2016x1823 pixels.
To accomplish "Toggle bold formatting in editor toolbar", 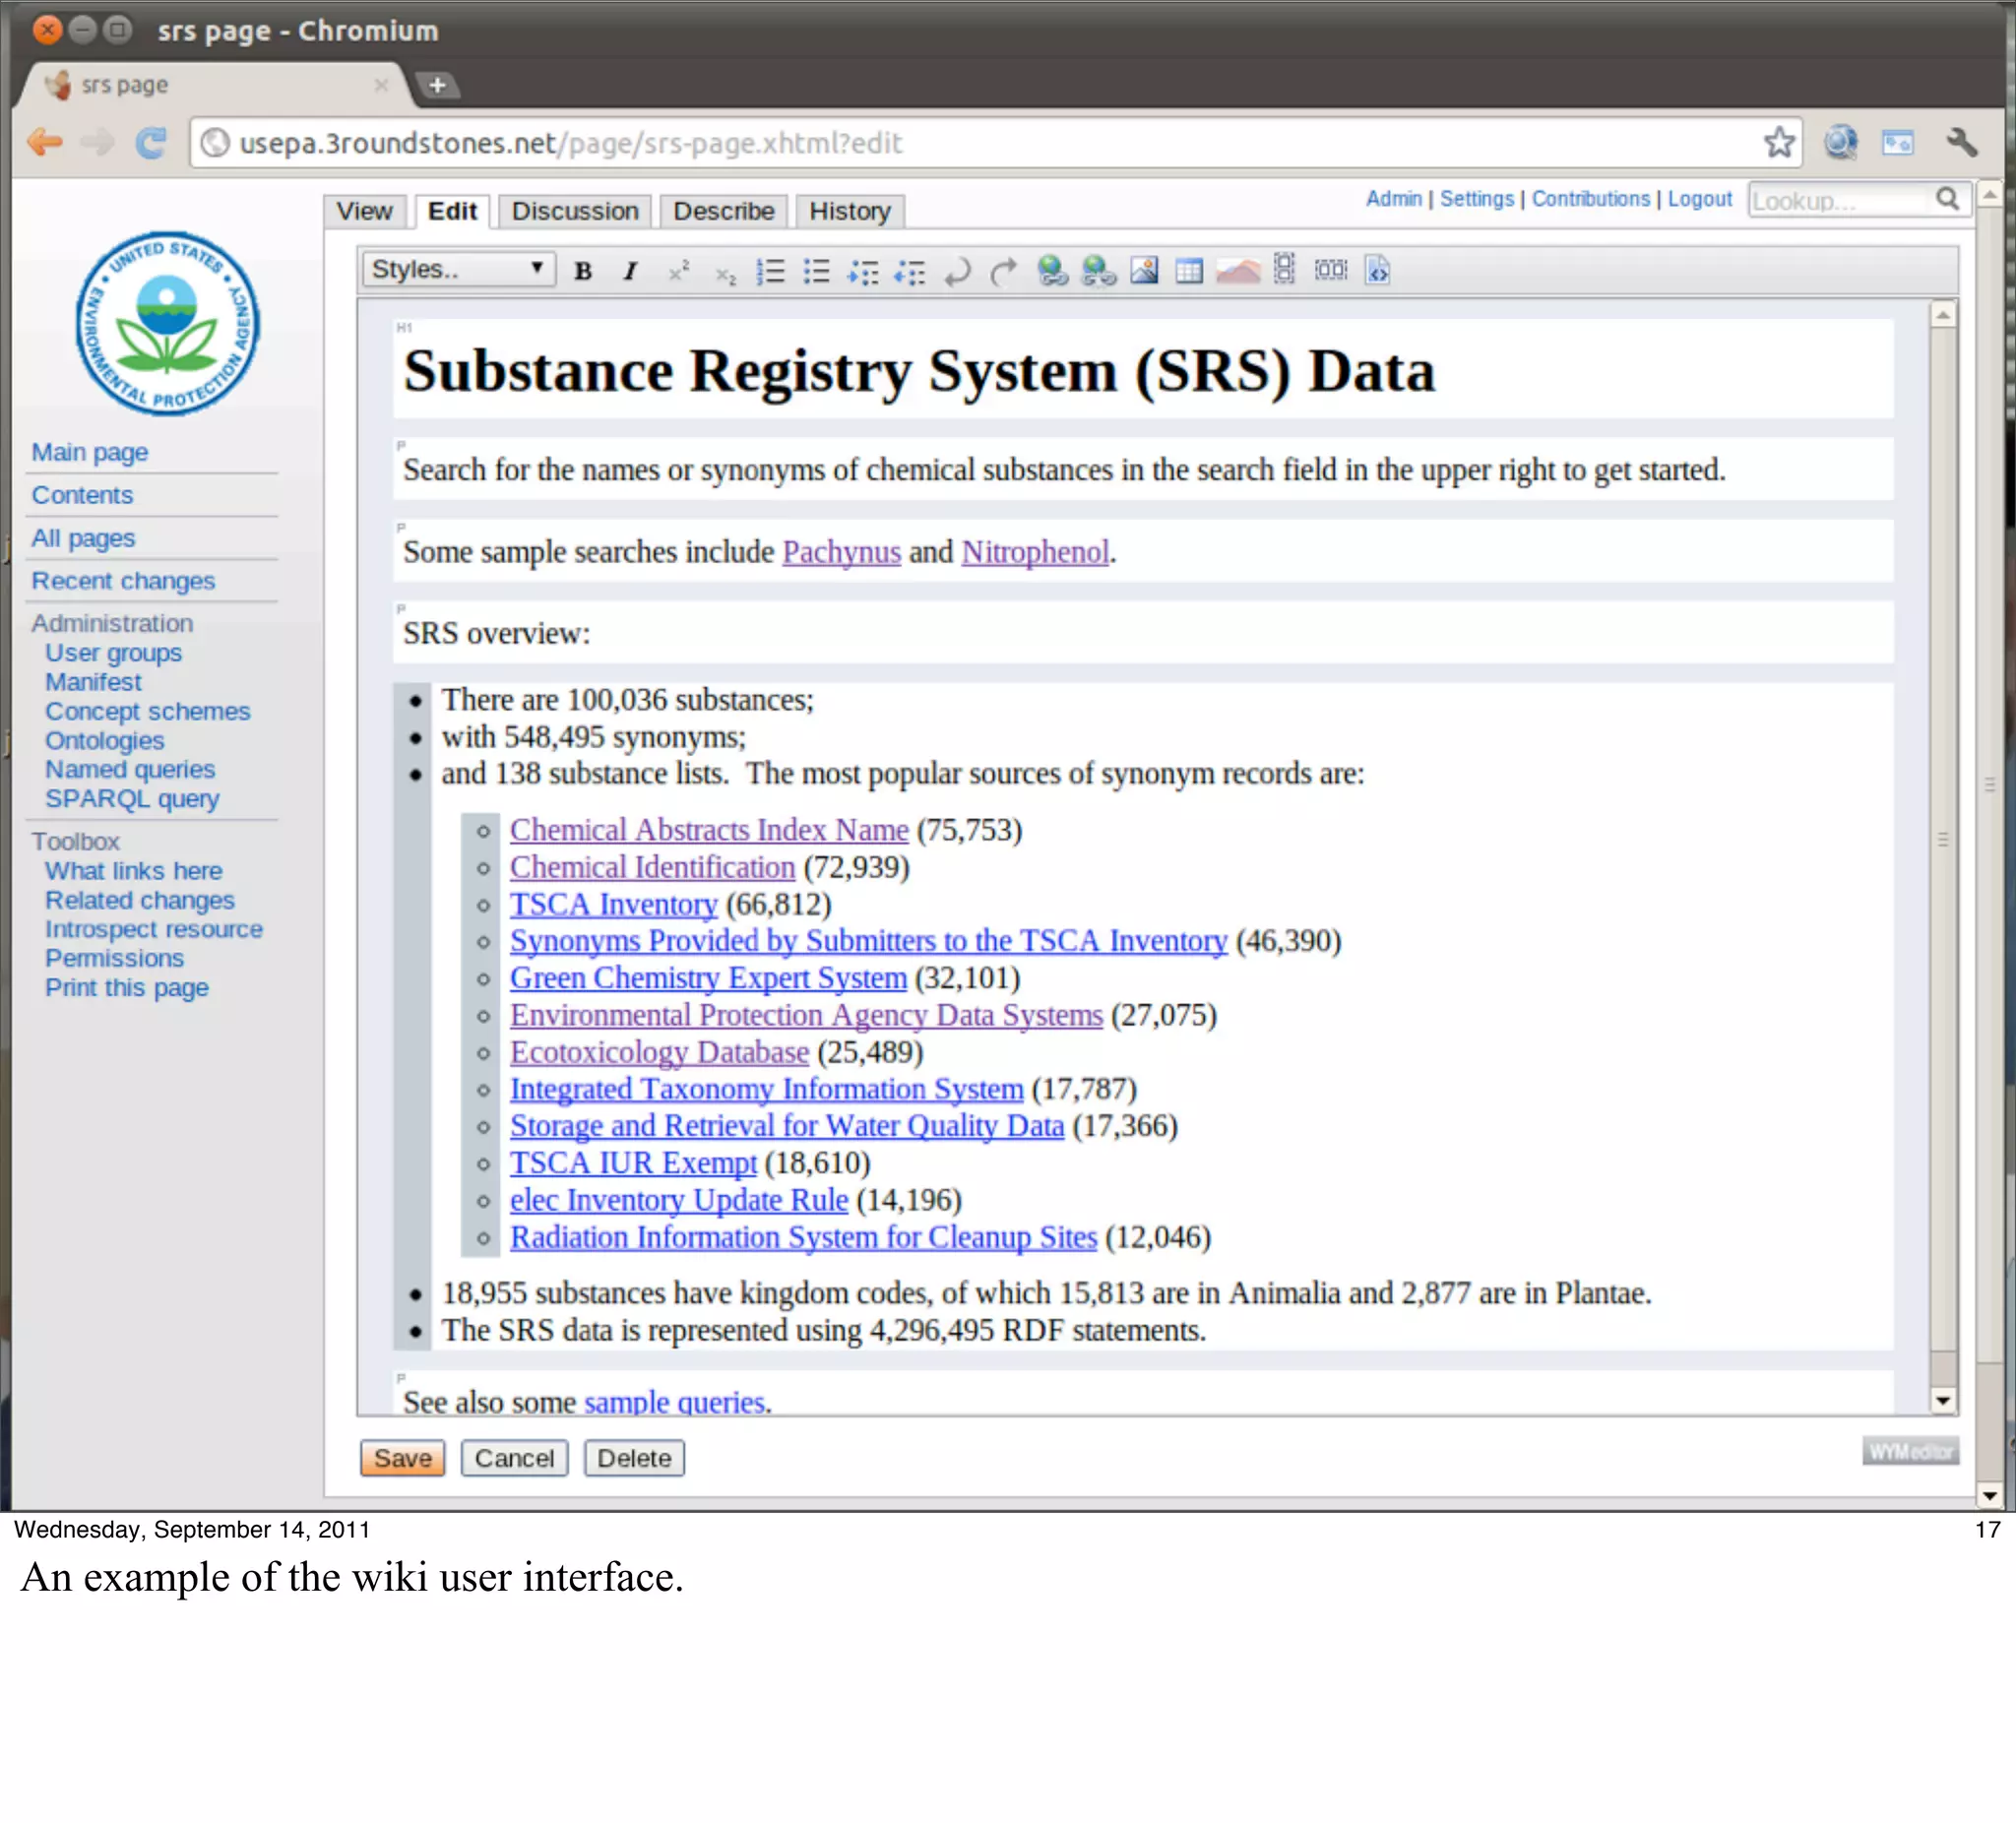I will click(583, 271).
